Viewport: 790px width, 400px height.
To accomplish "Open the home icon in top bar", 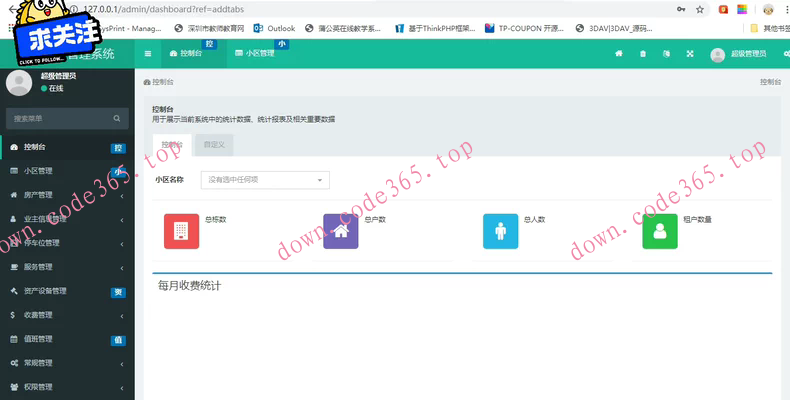I will (x=619, y=53).
